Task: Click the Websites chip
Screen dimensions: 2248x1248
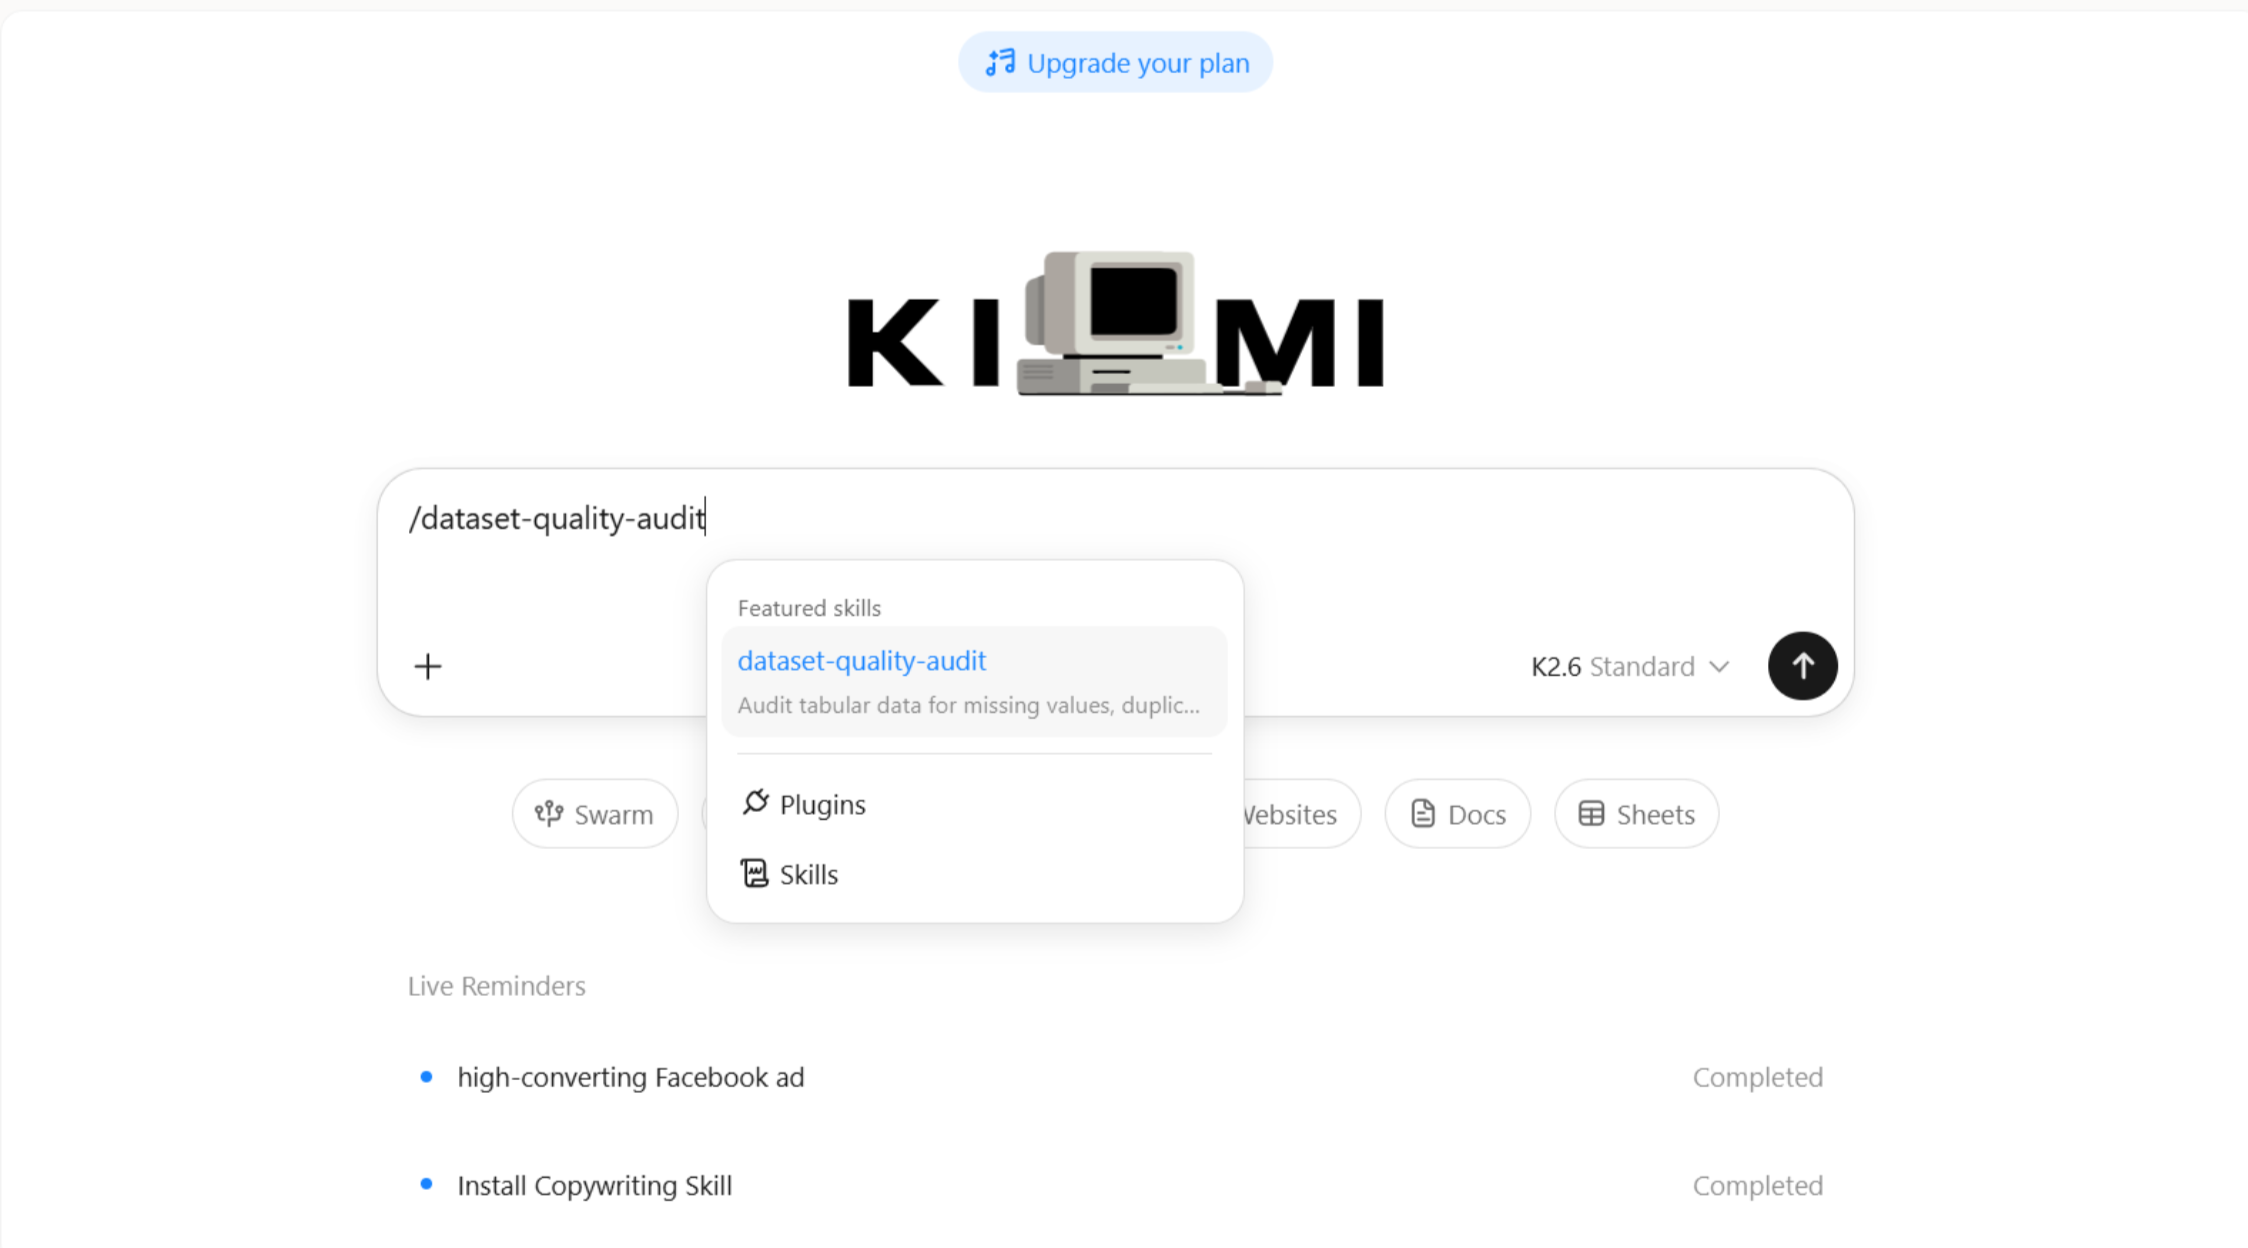Action: tap(1300, 814)
